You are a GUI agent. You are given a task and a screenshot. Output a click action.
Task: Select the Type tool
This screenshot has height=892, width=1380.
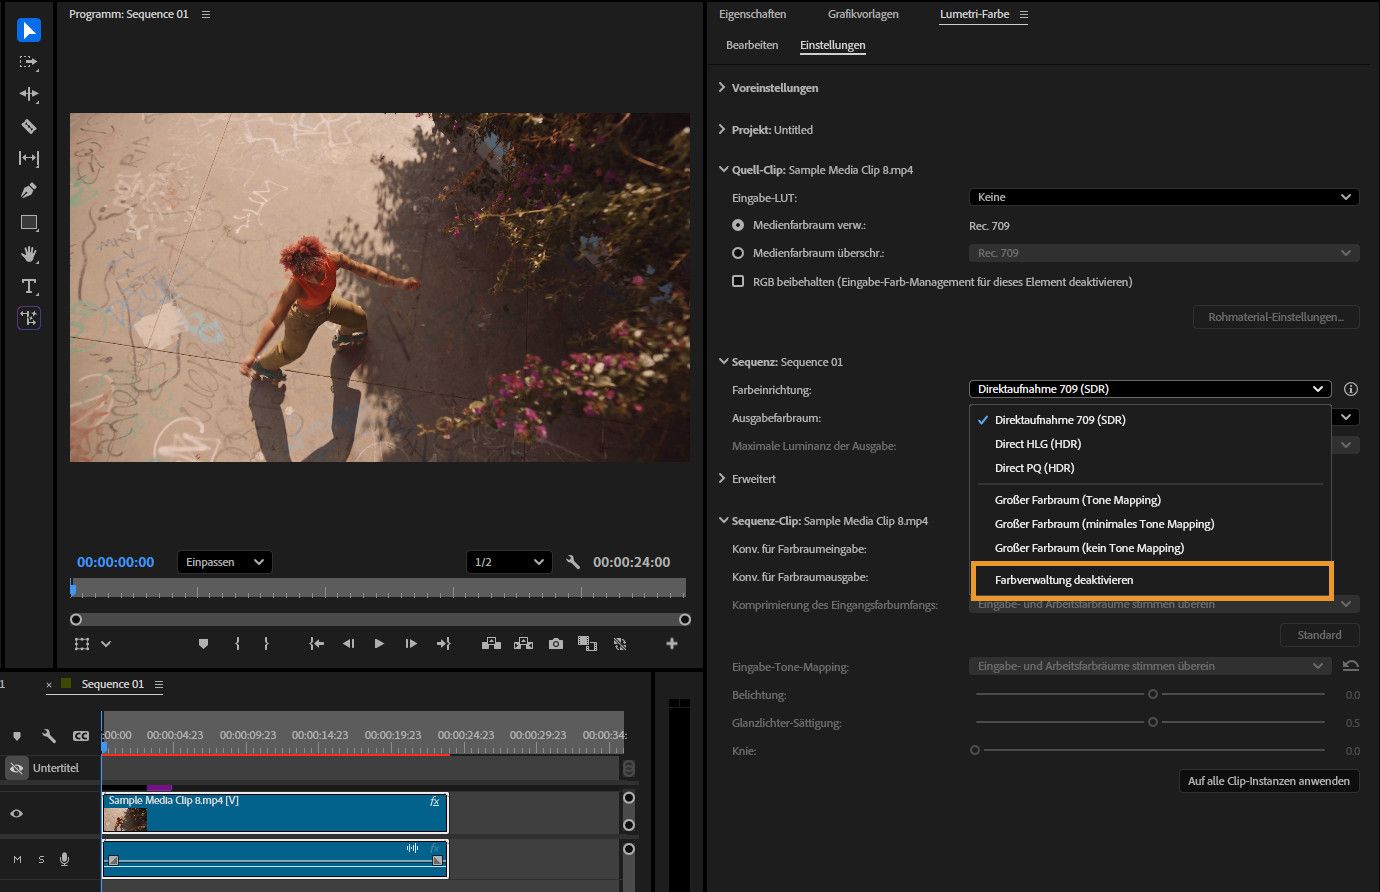tap(29, 286)
